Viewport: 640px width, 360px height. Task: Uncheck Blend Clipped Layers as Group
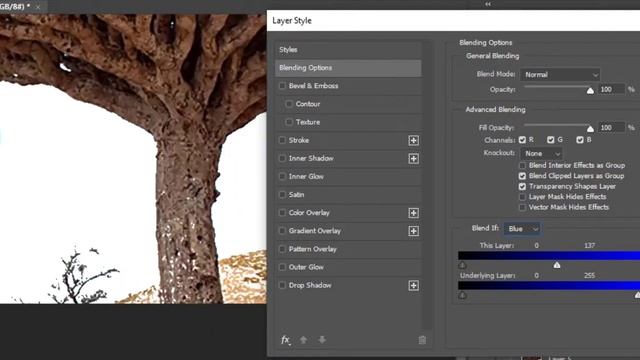coord(522,176)
